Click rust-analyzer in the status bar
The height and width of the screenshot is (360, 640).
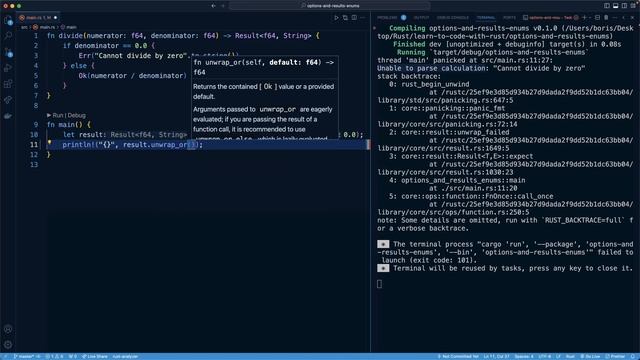(x=125, y=356)
